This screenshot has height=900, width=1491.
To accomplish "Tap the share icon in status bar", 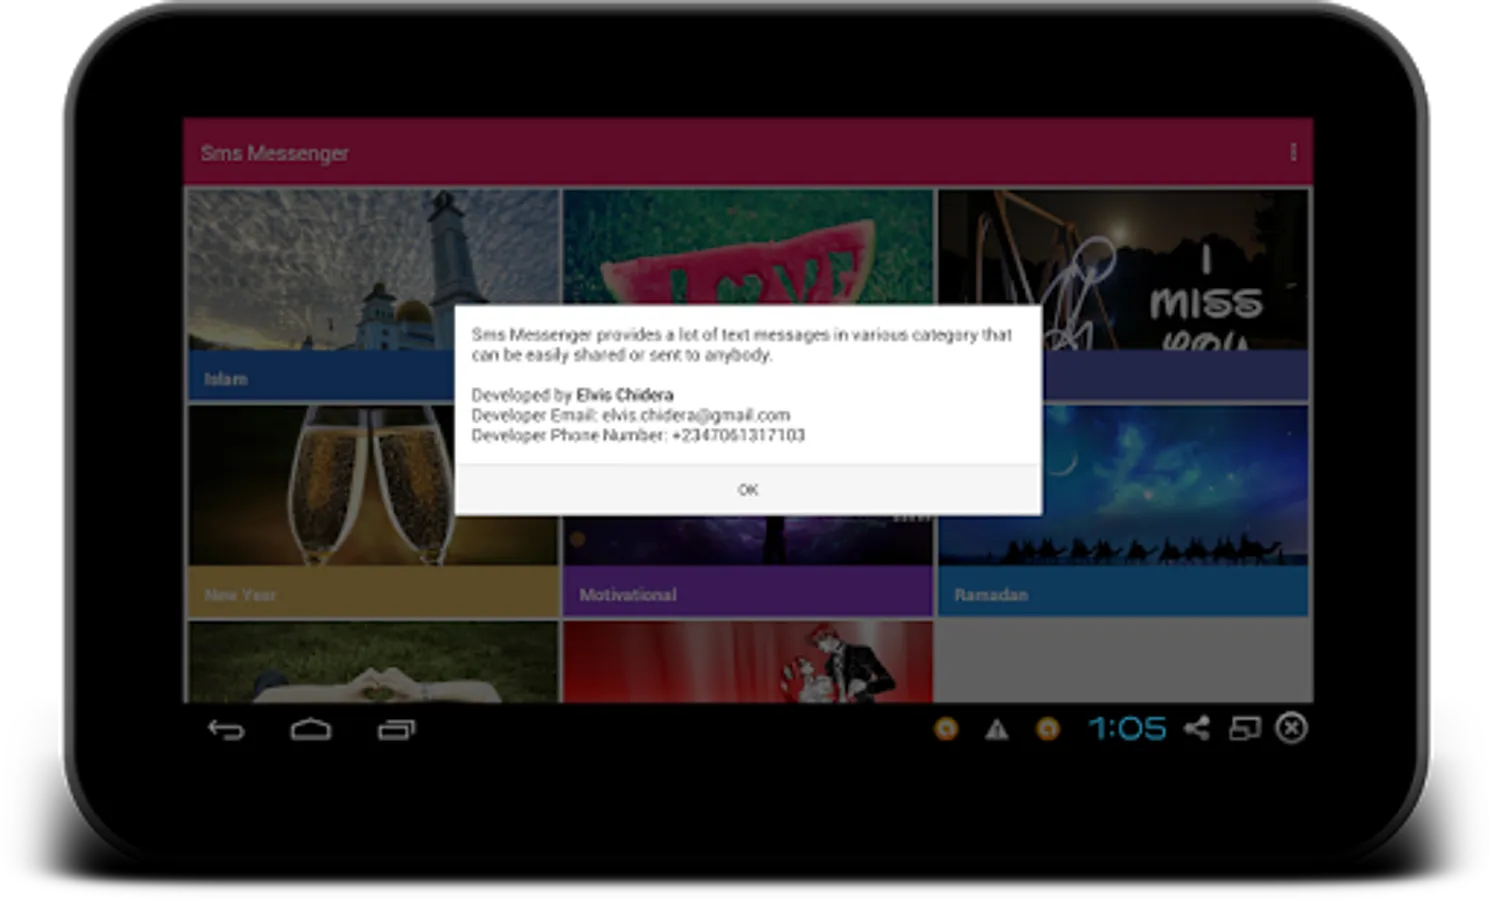I will (1197, 728).
